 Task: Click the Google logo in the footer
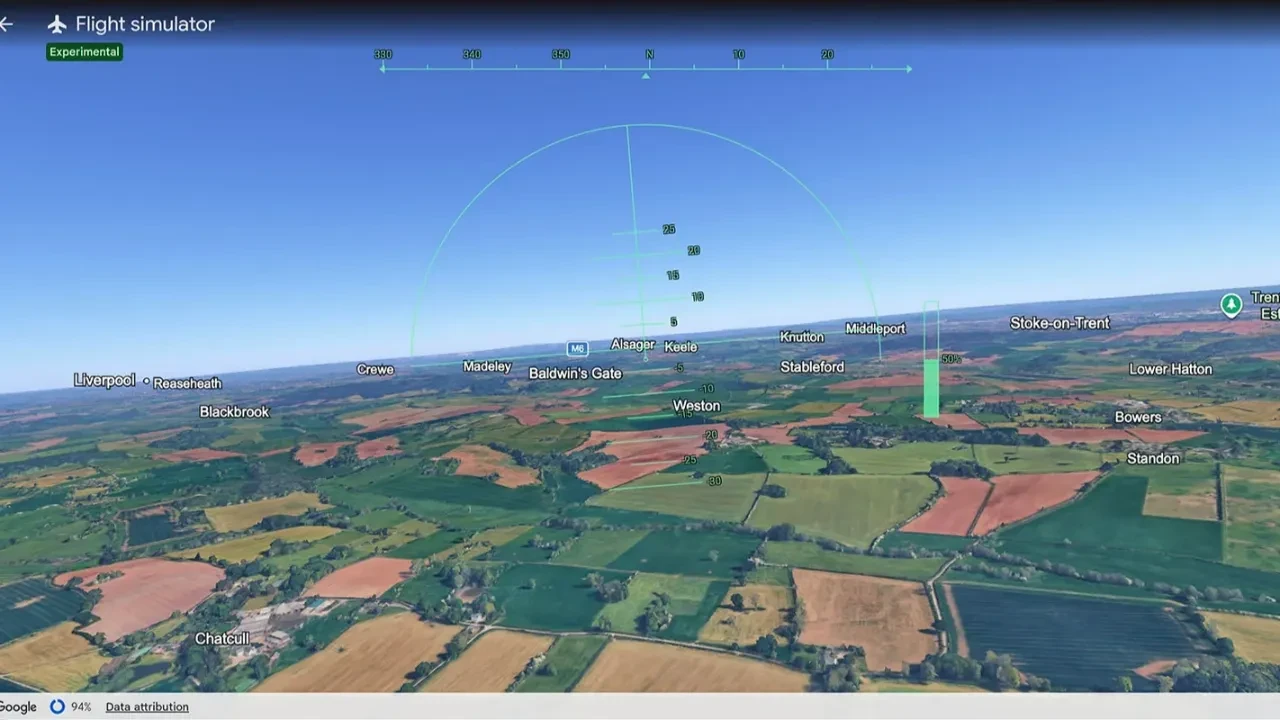pyautogui.click(x=18, y=707)
